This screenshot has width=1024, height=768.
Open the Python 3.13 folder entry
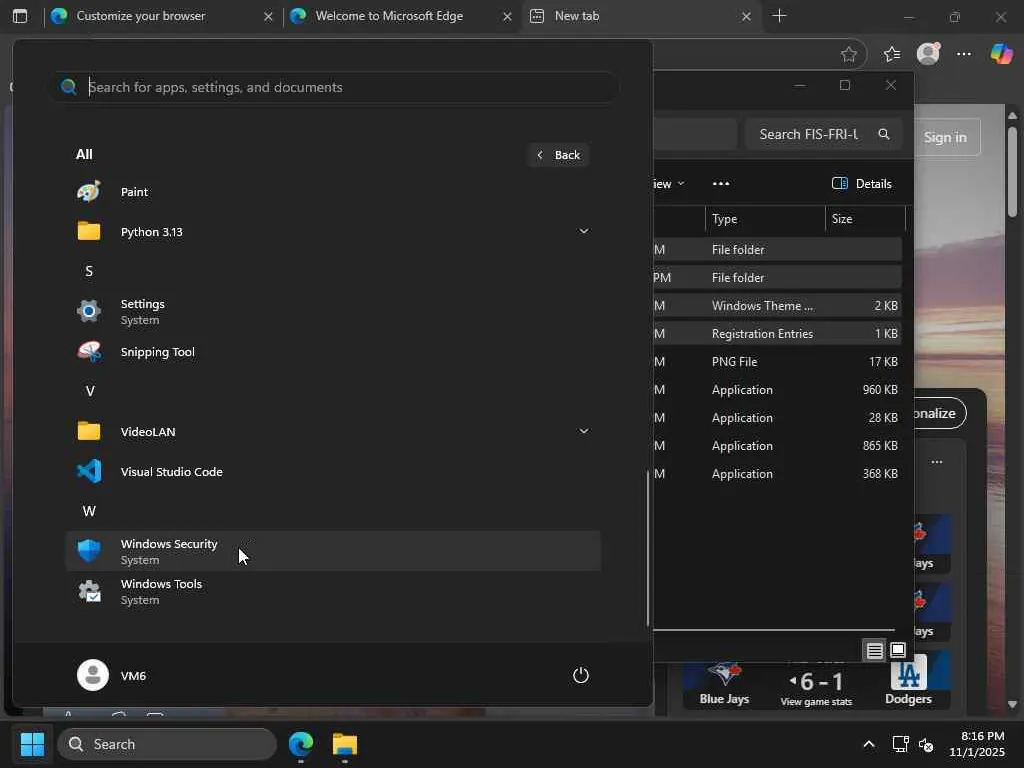333,232
